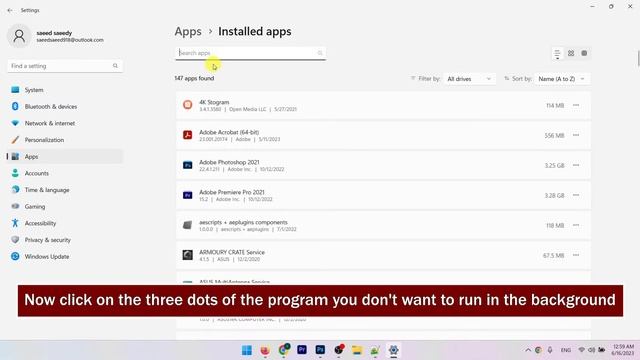Screen dimensions: 640x360
Task: Open Network & internet settings
Action: [65, 123]
